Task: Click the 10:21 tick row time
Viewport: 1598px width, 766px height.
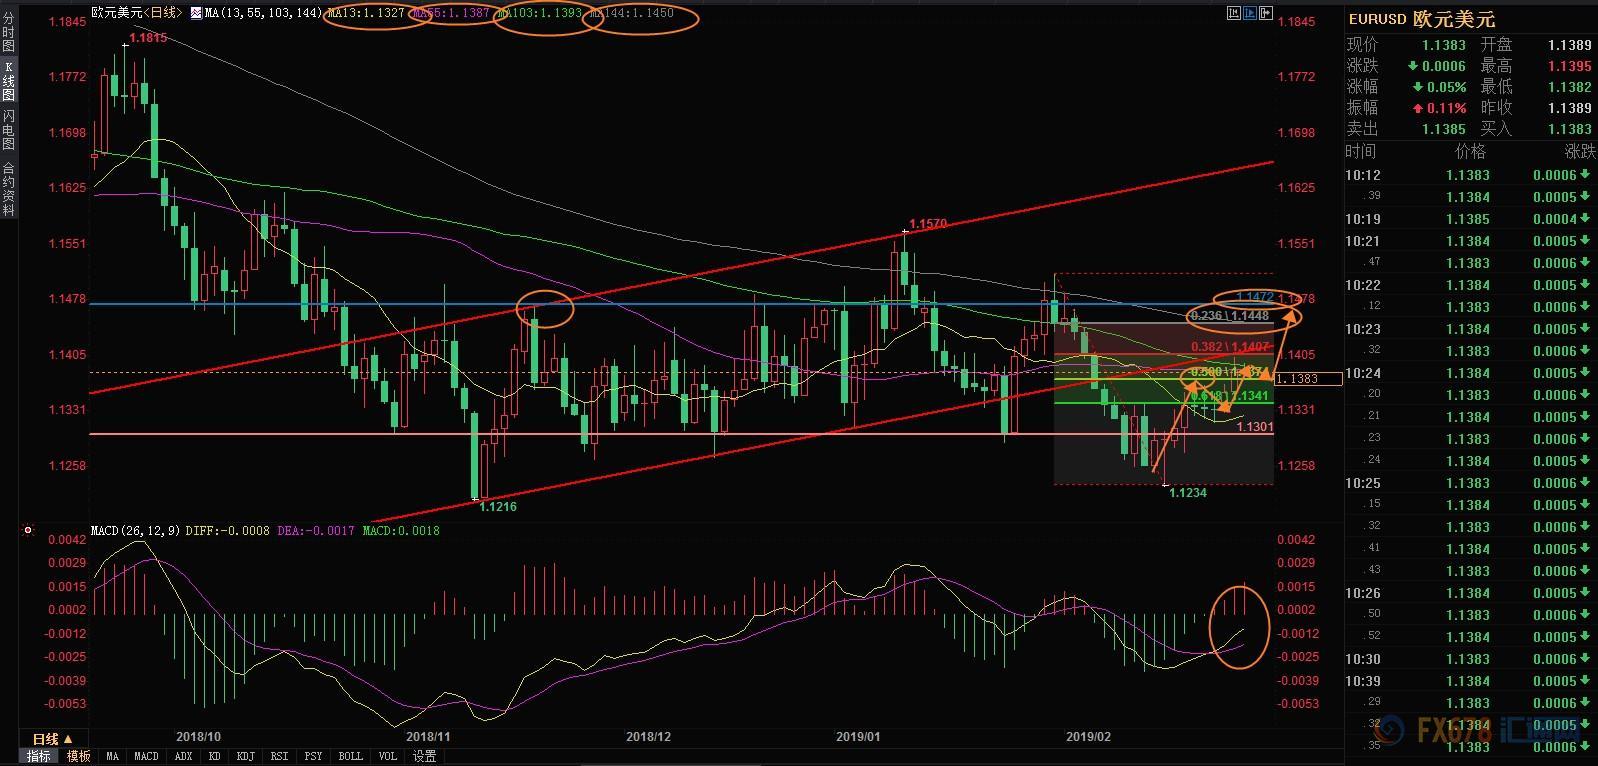Action: 1363,241
